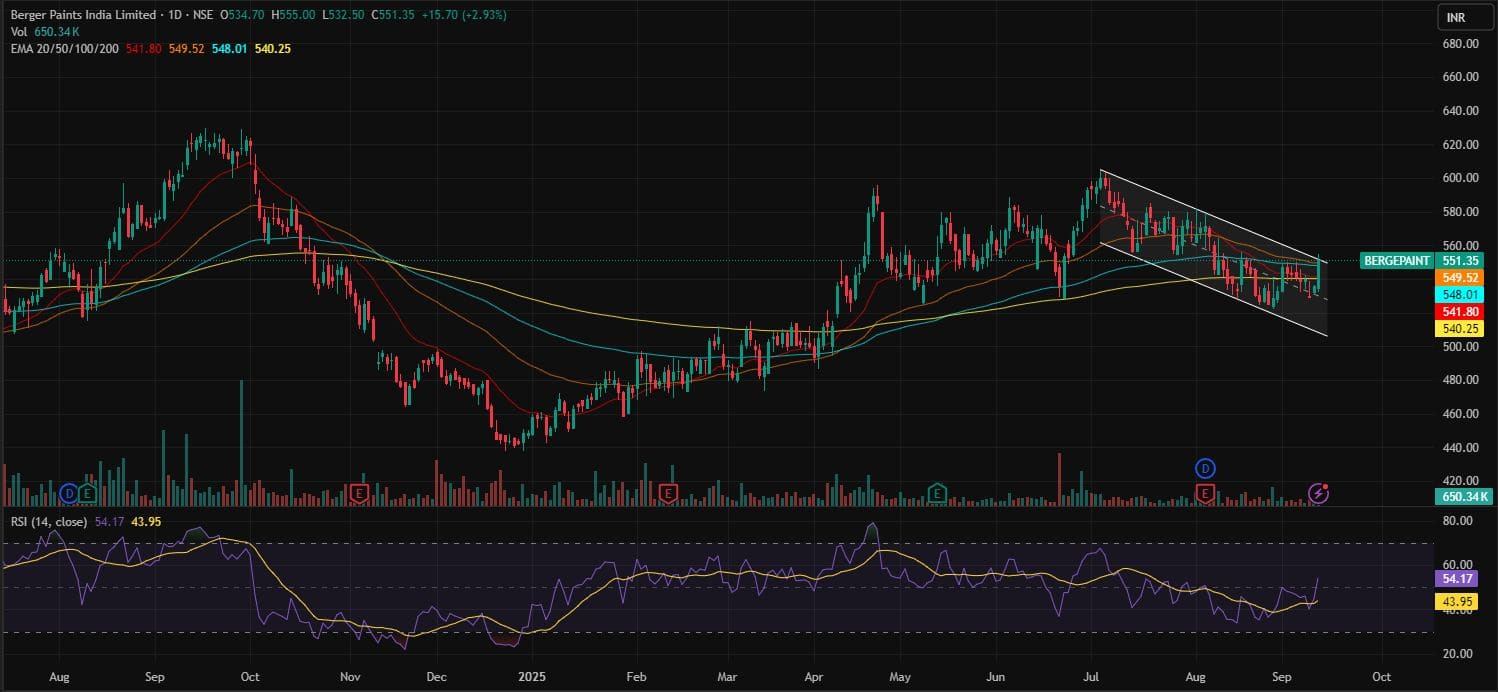The width and height of the screenshot is (1498, 692).
Task: Open the INR currency selector
Action: 1457,17
